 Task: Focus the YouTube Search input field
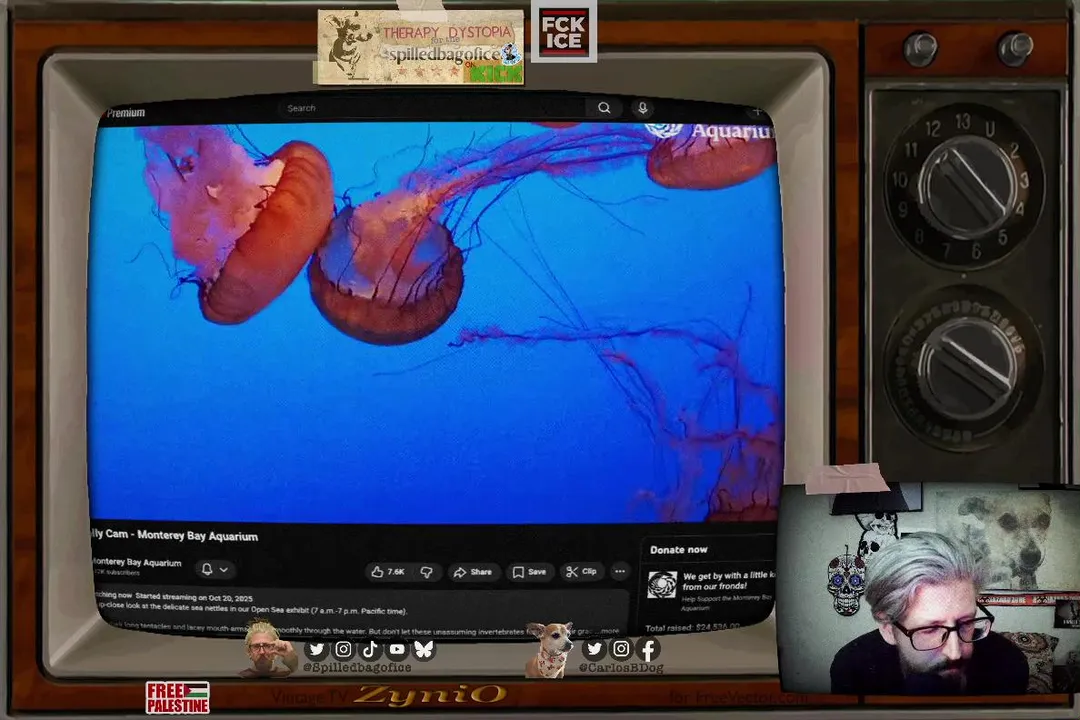click(434, 108)
